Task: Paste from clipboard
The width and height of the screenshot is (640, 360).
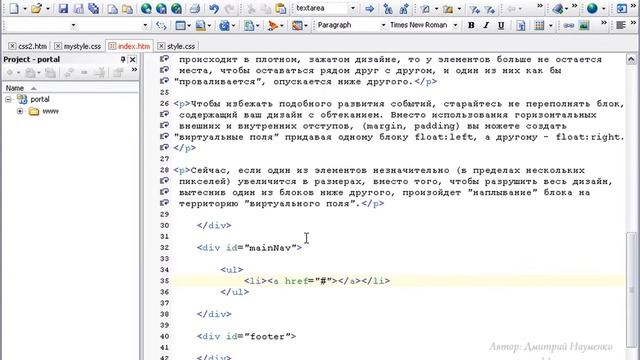Action: pyautogui.click(x=280, y=8)
